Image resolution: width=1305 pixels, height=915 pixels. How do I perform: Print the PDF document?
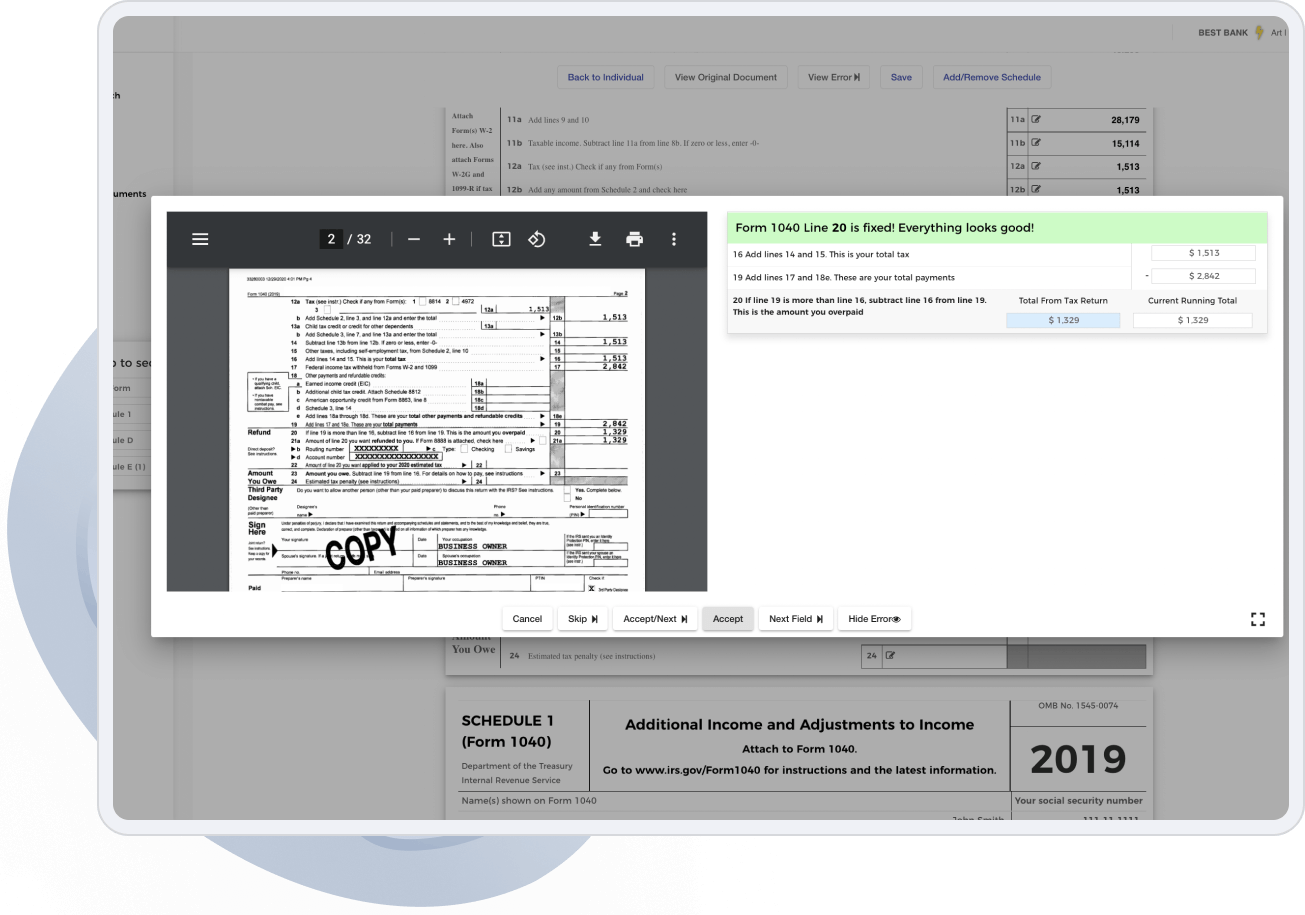coord(634,239)
